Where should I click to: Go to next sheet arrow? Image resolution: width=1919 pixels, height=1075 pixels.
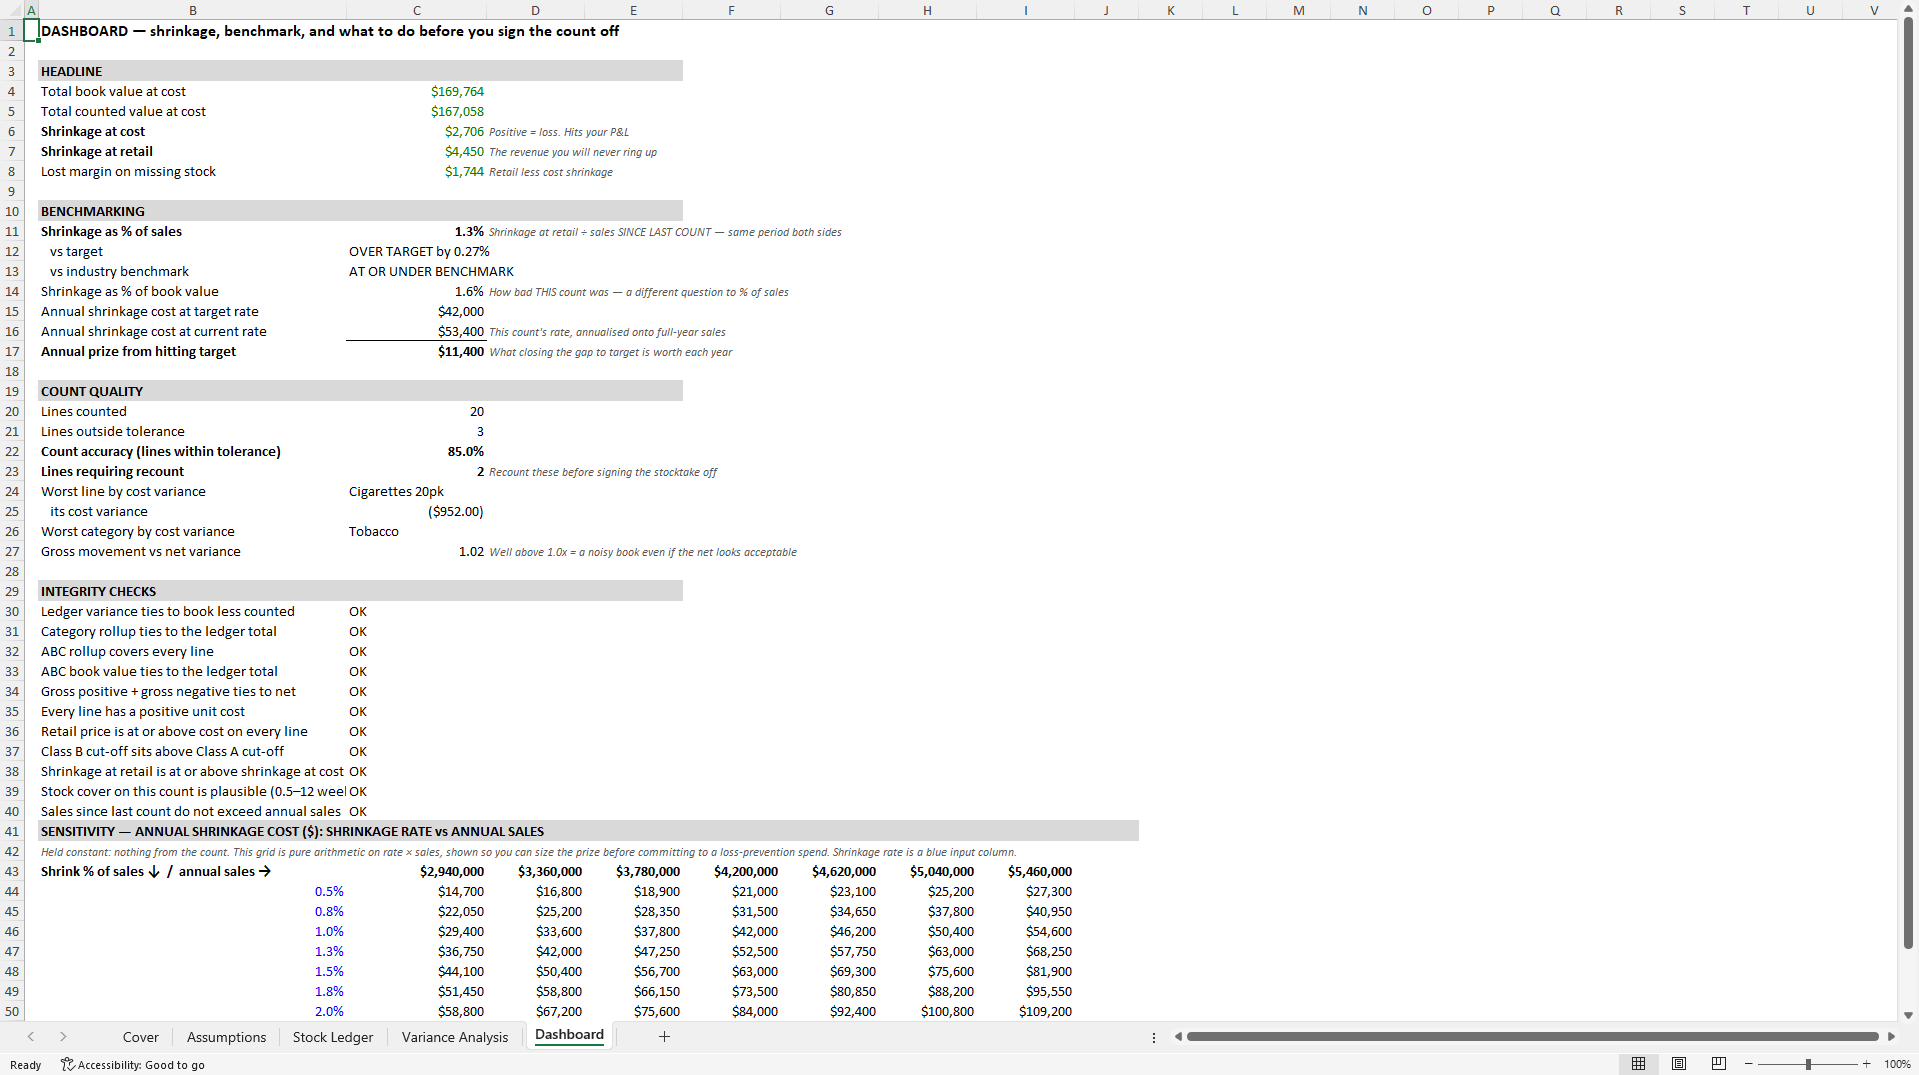tap(63, 1037)
